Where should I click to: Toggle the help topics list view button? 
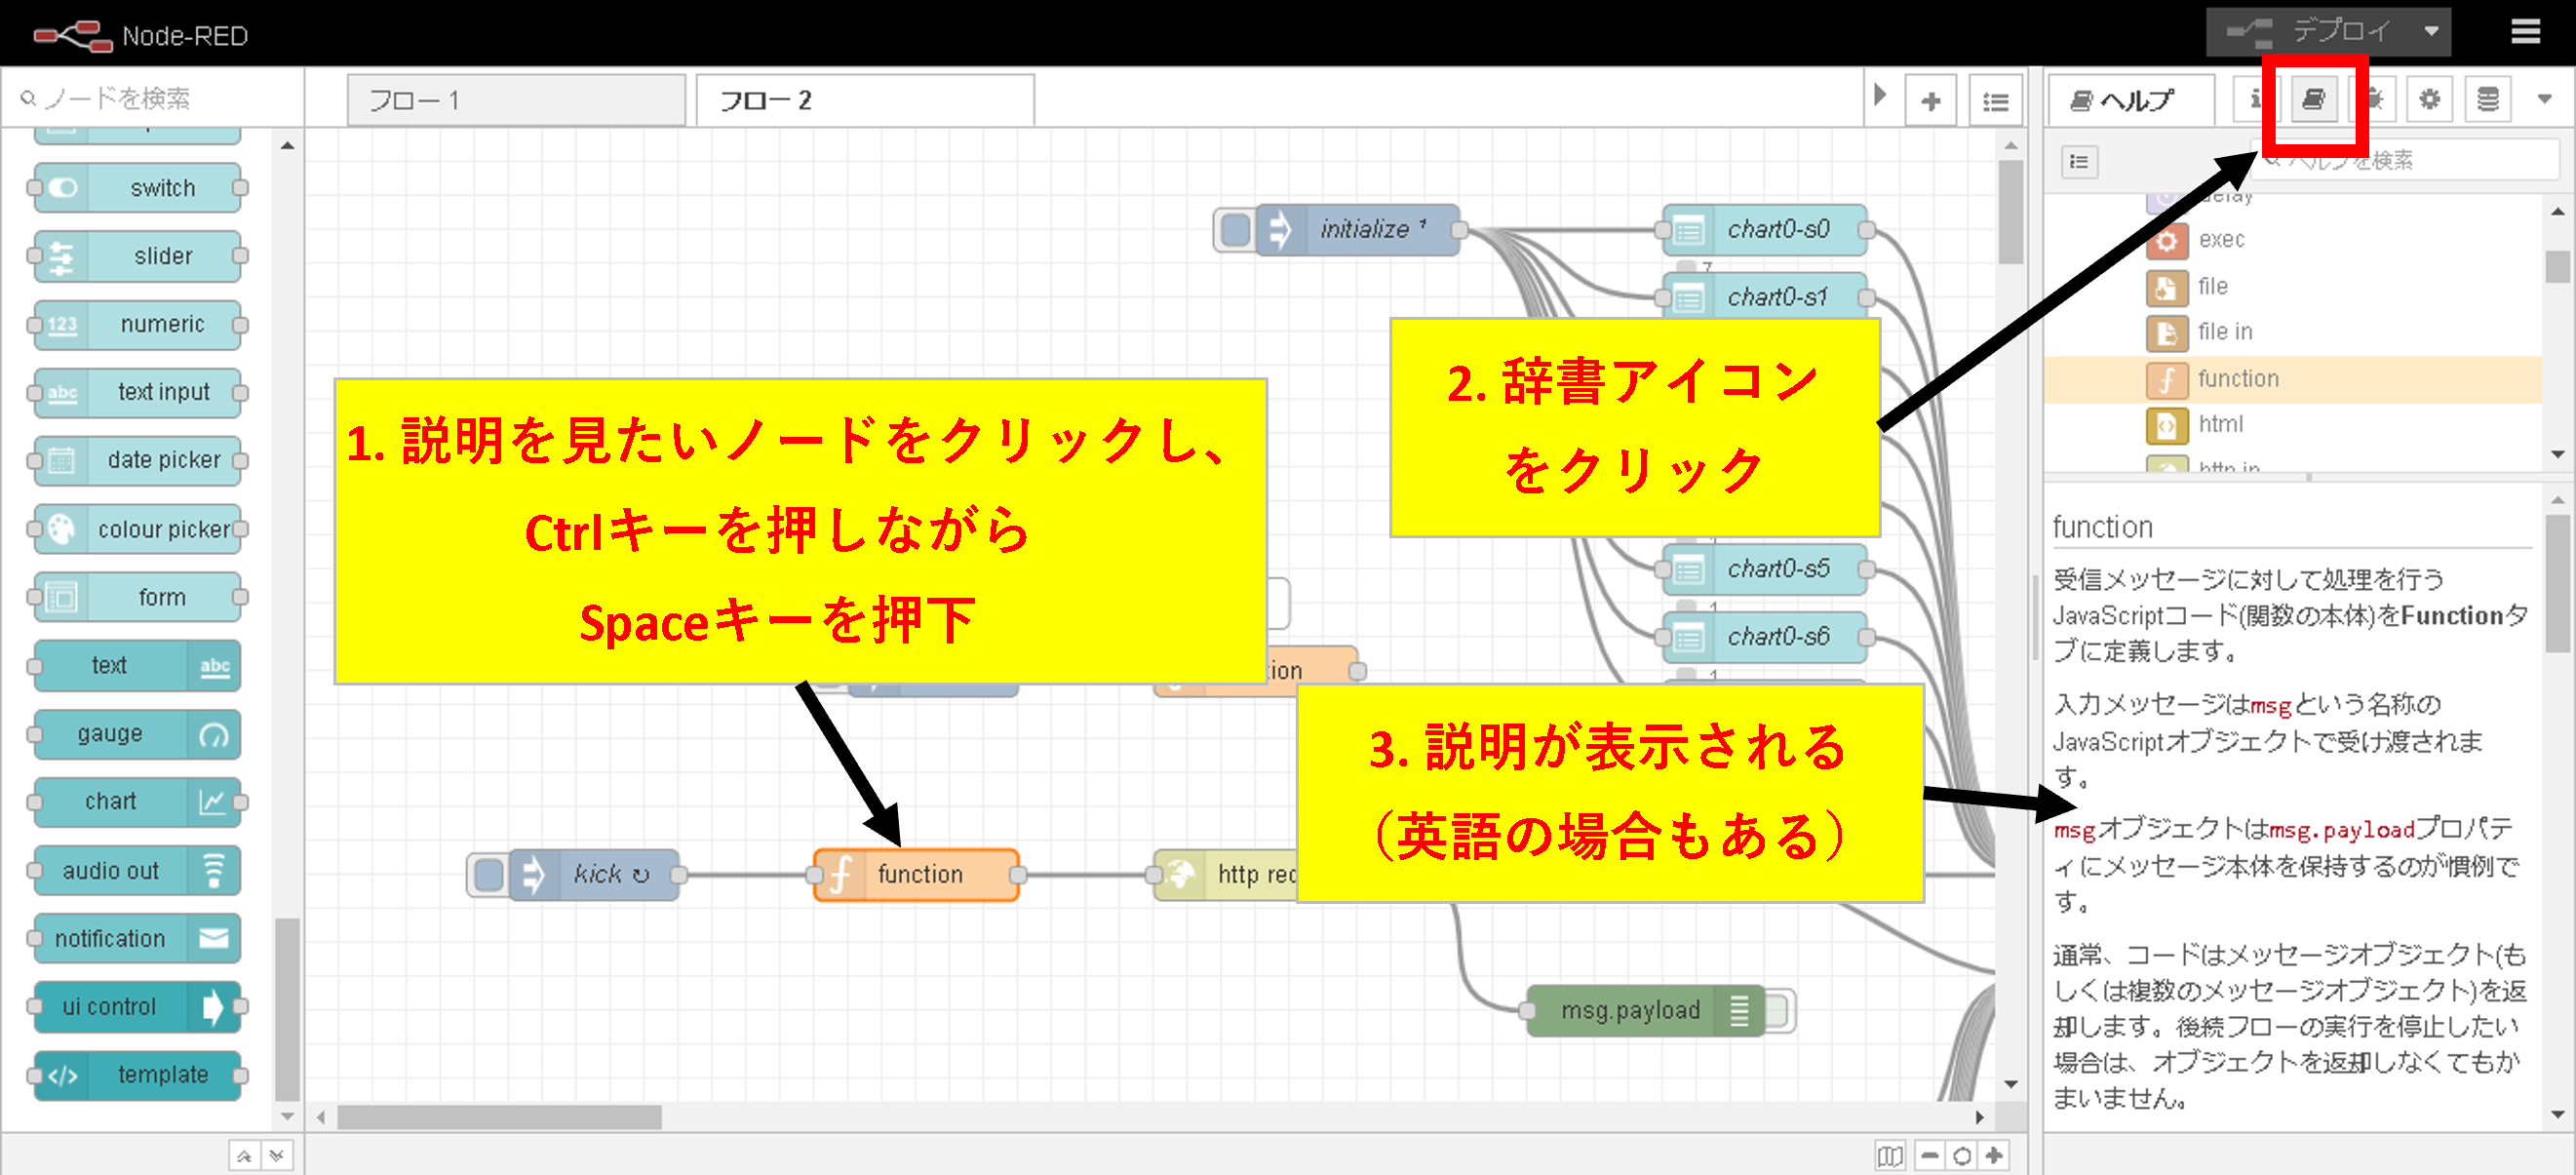point(2080,162)
